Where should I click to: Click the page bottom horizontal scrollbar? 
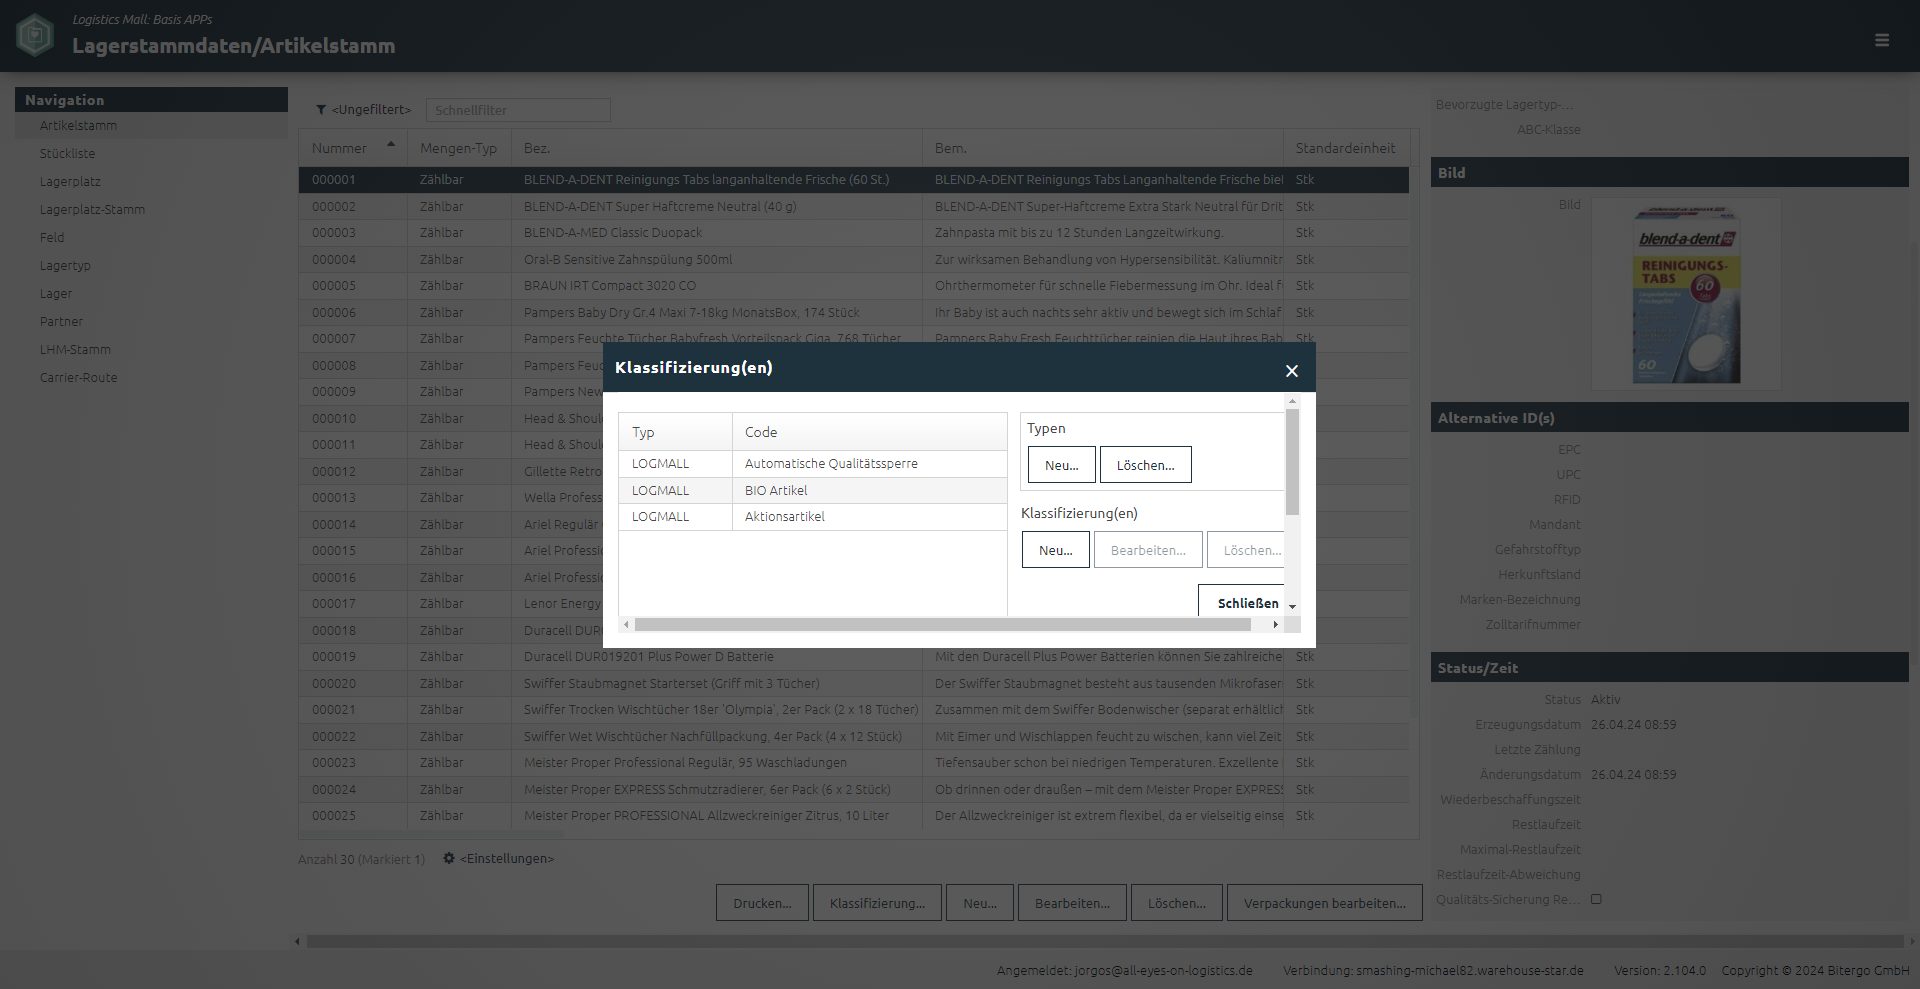click(x=1104, y=941)
